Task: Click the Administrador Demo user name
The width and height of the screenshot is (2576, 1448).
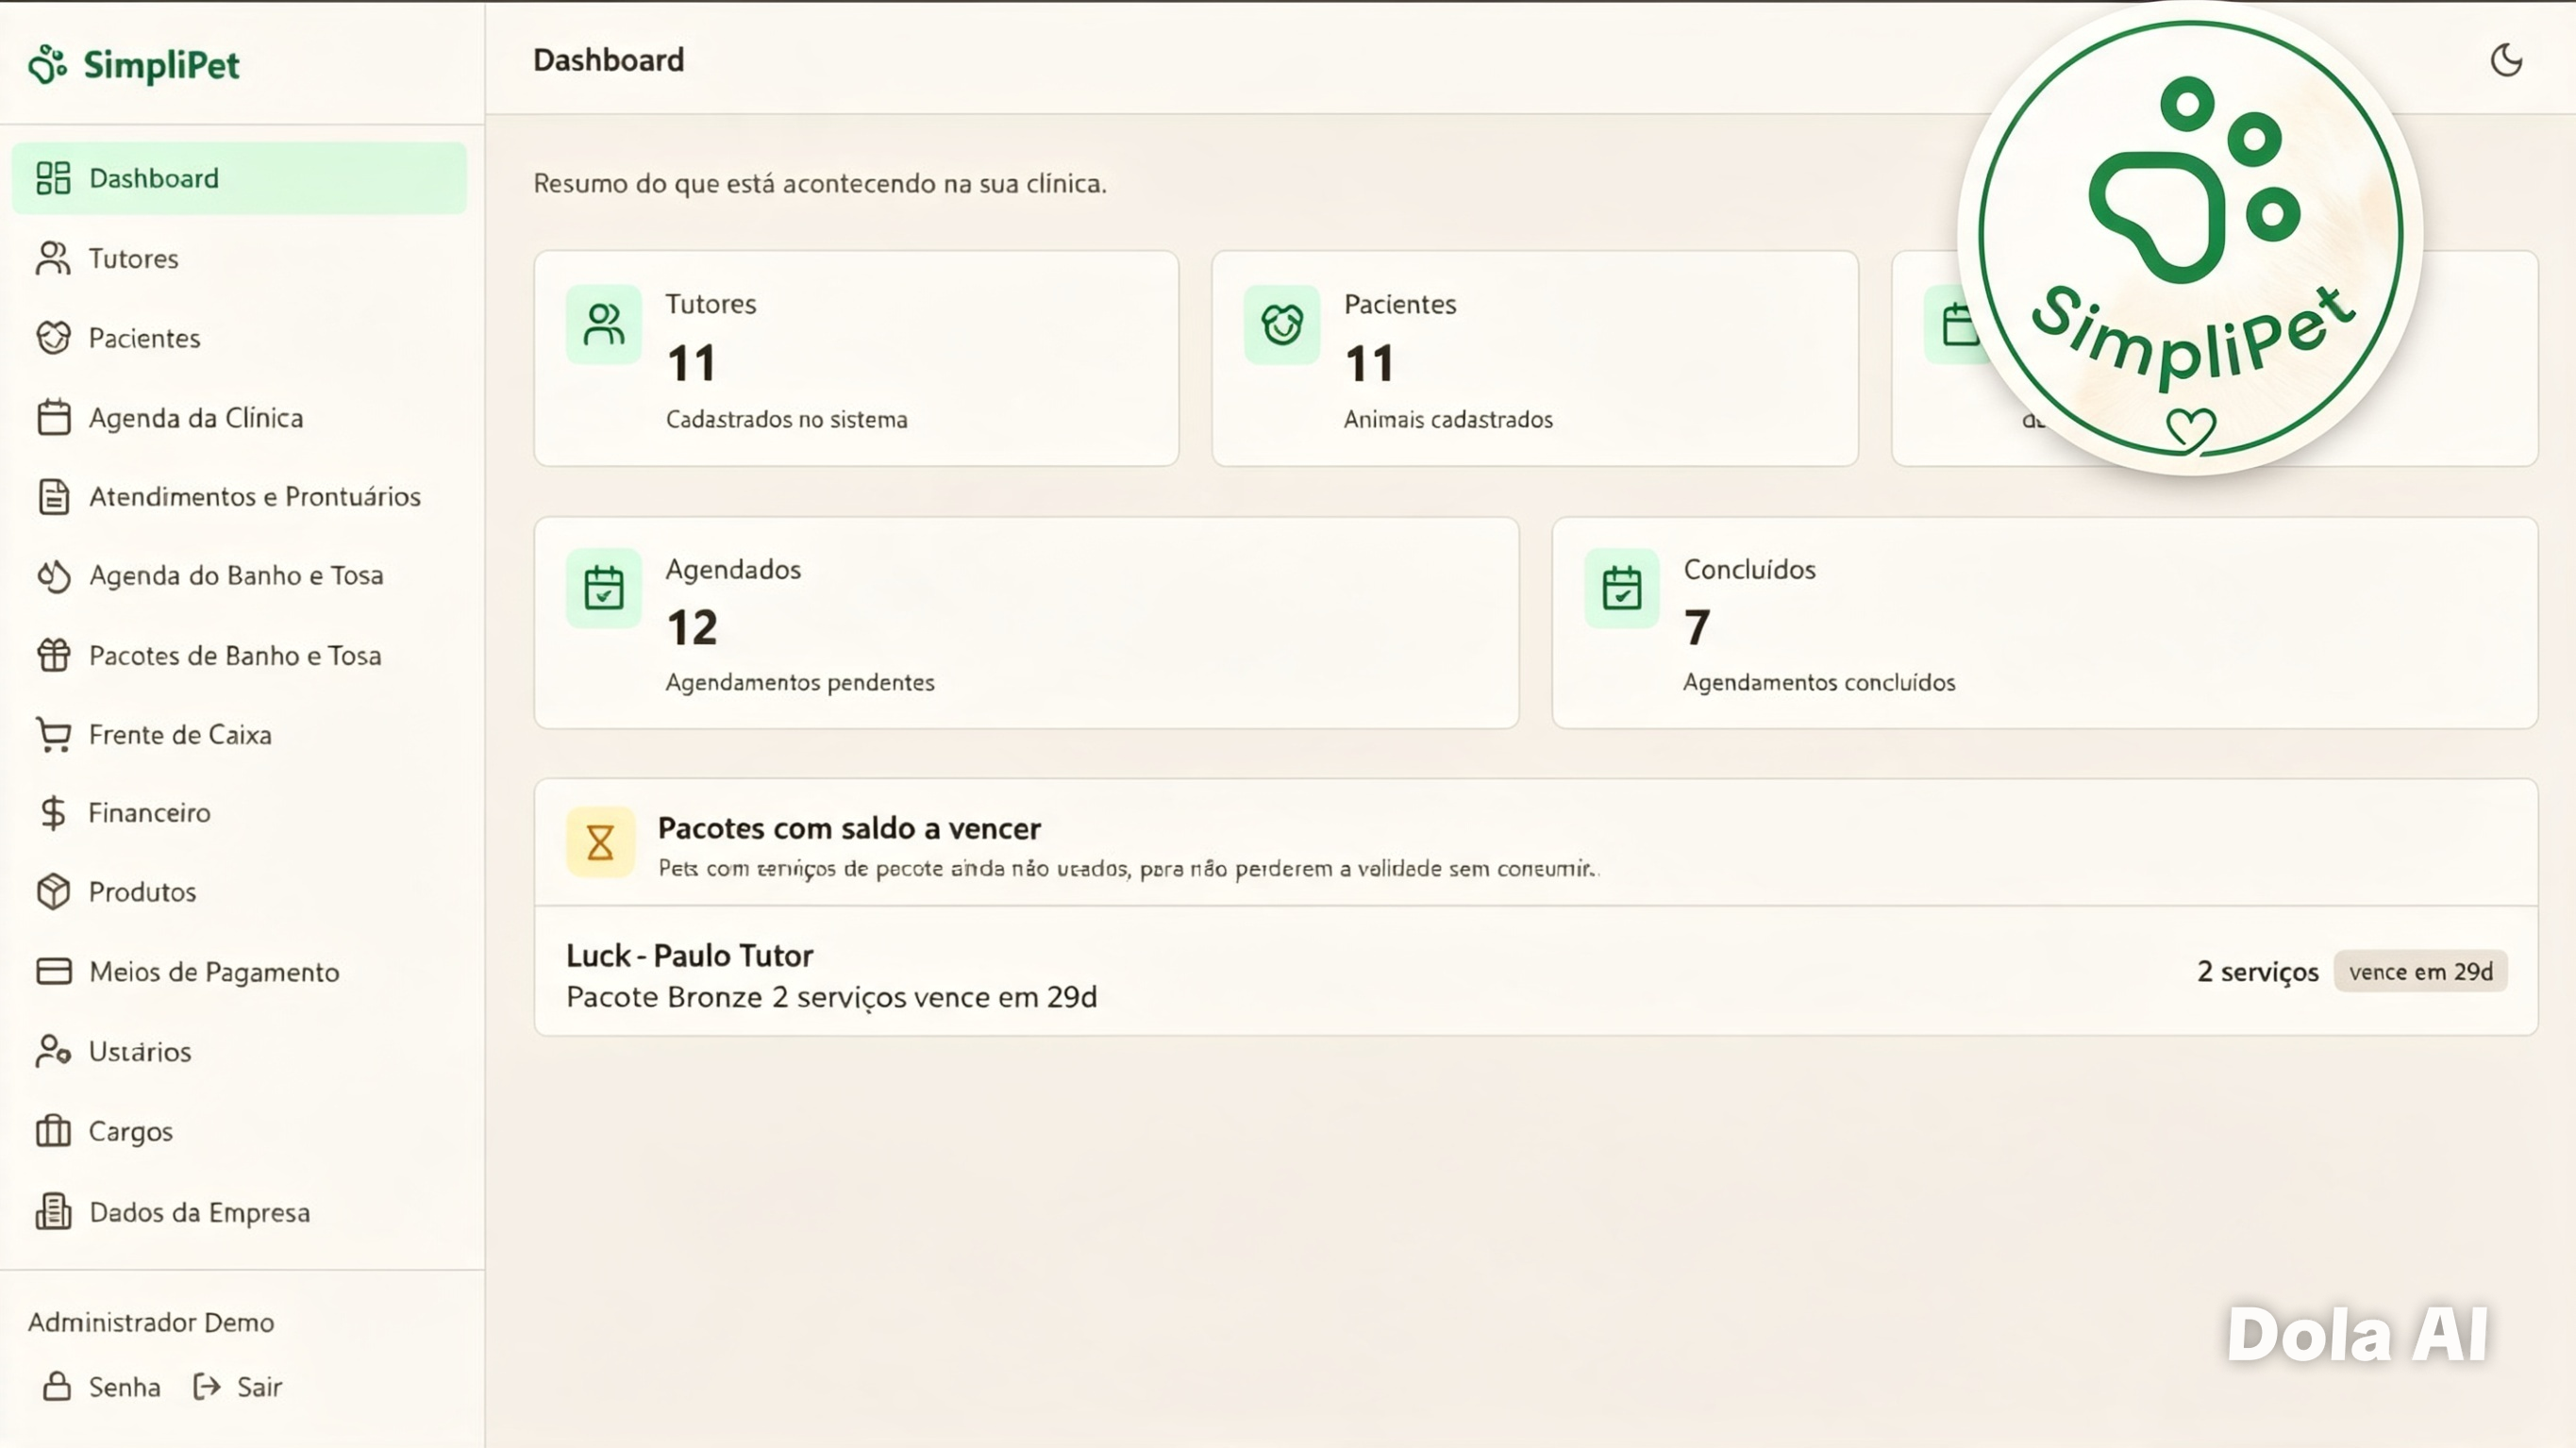Action: 151,1322
